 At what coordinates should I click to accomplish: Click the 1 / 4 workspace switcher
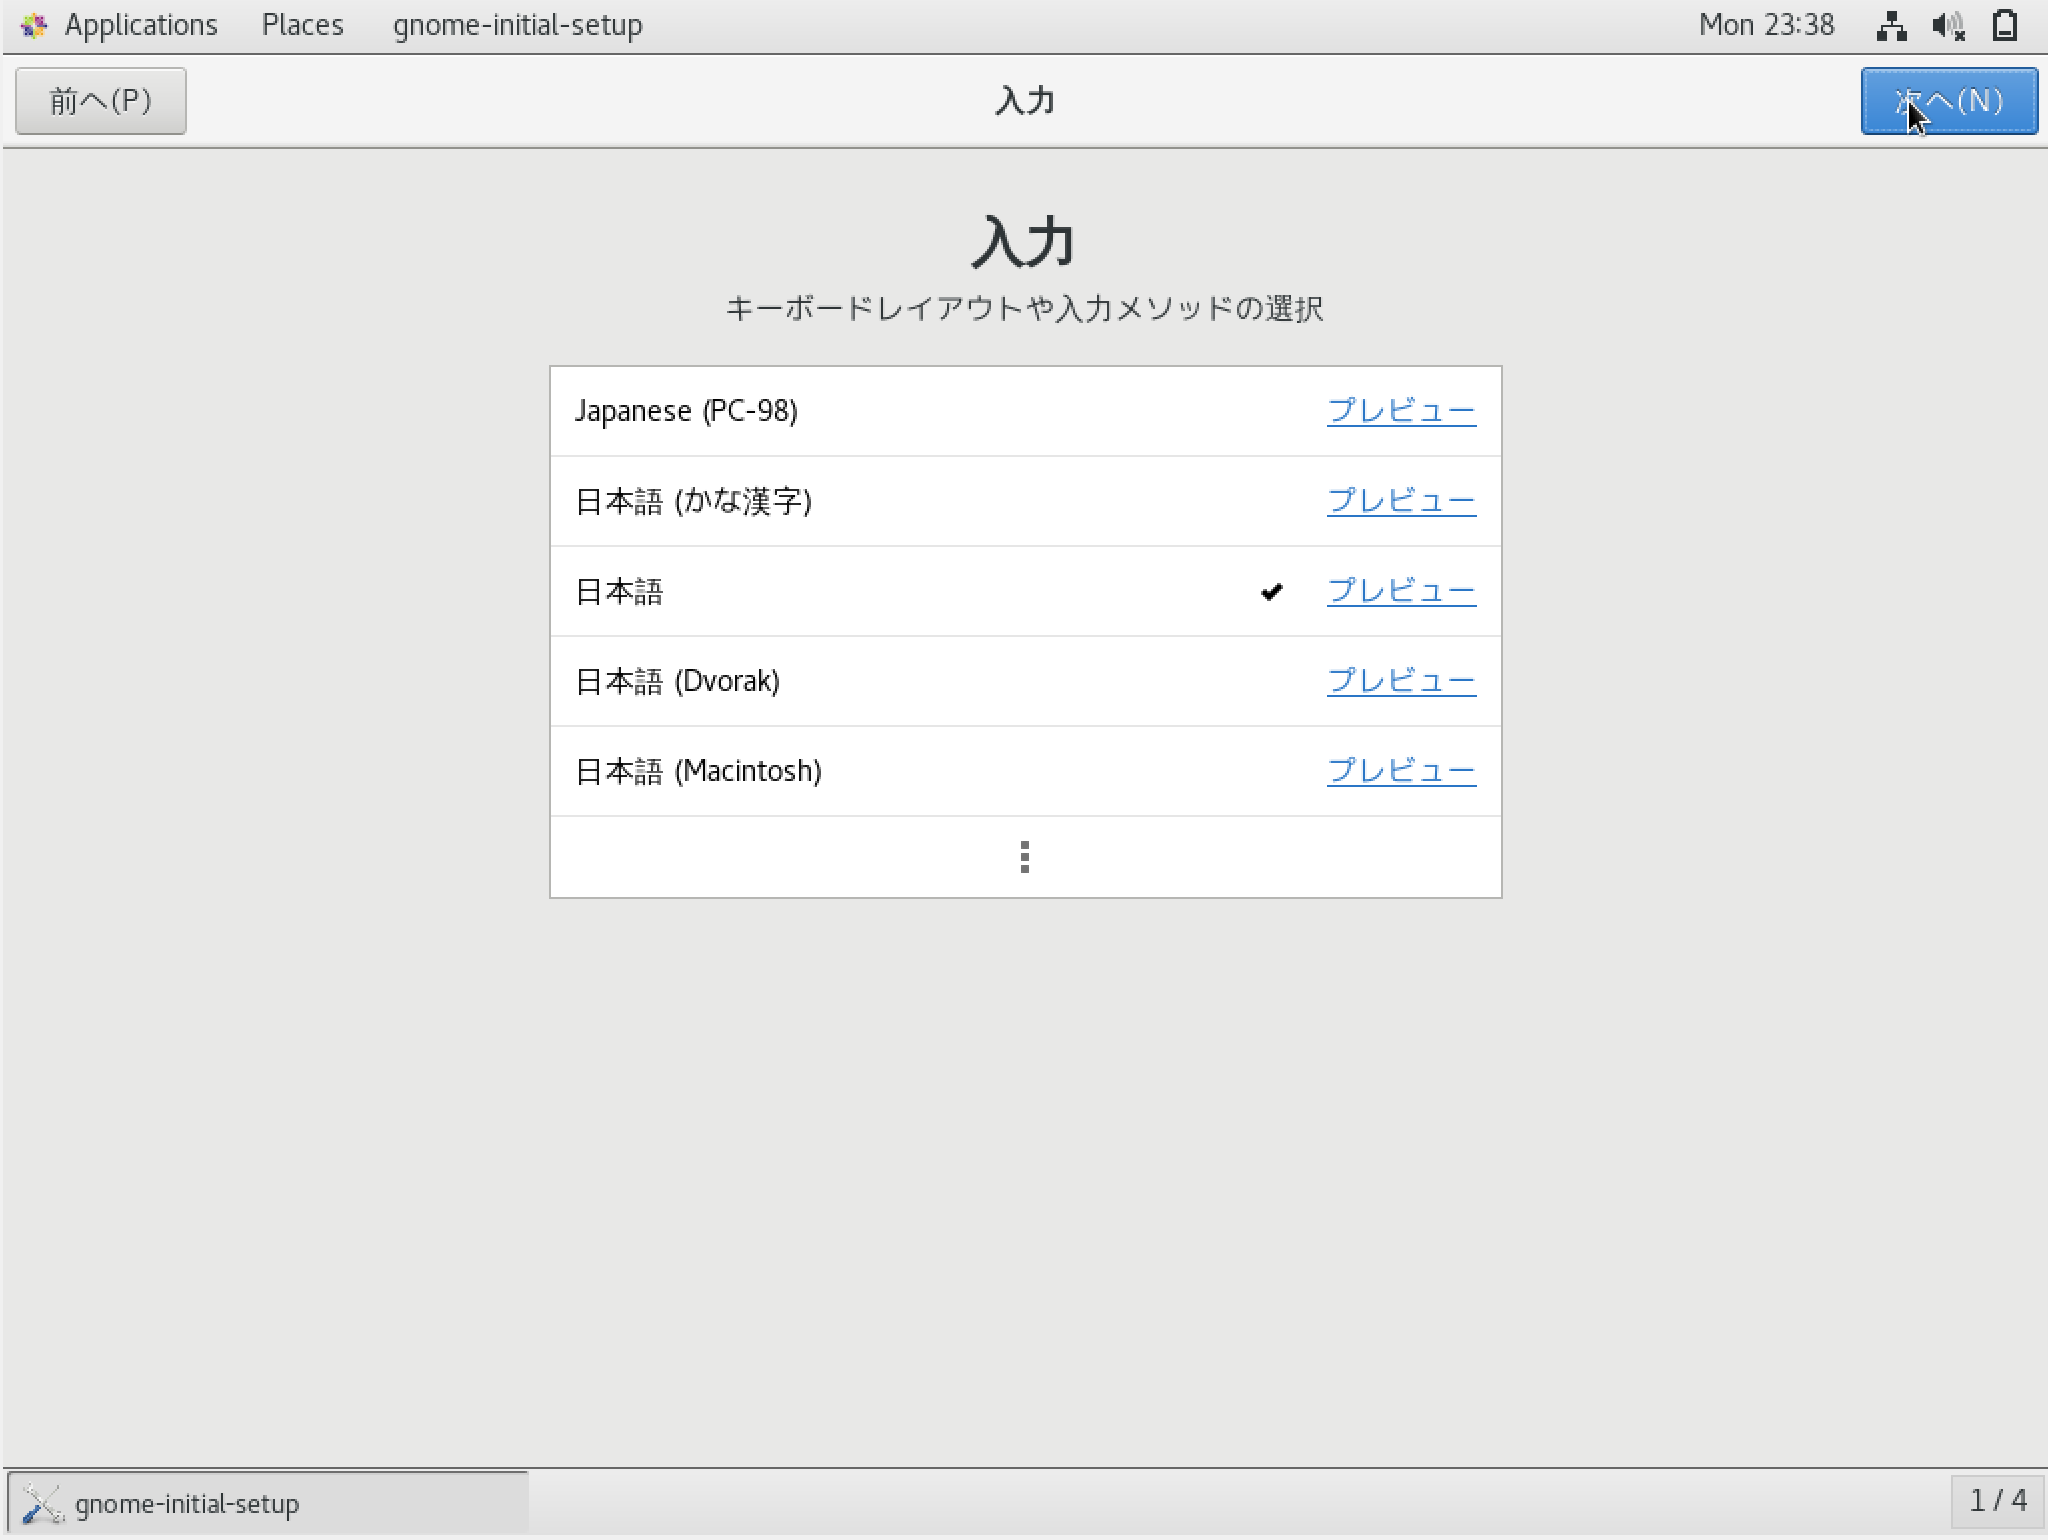(x=1997, y=1501)
